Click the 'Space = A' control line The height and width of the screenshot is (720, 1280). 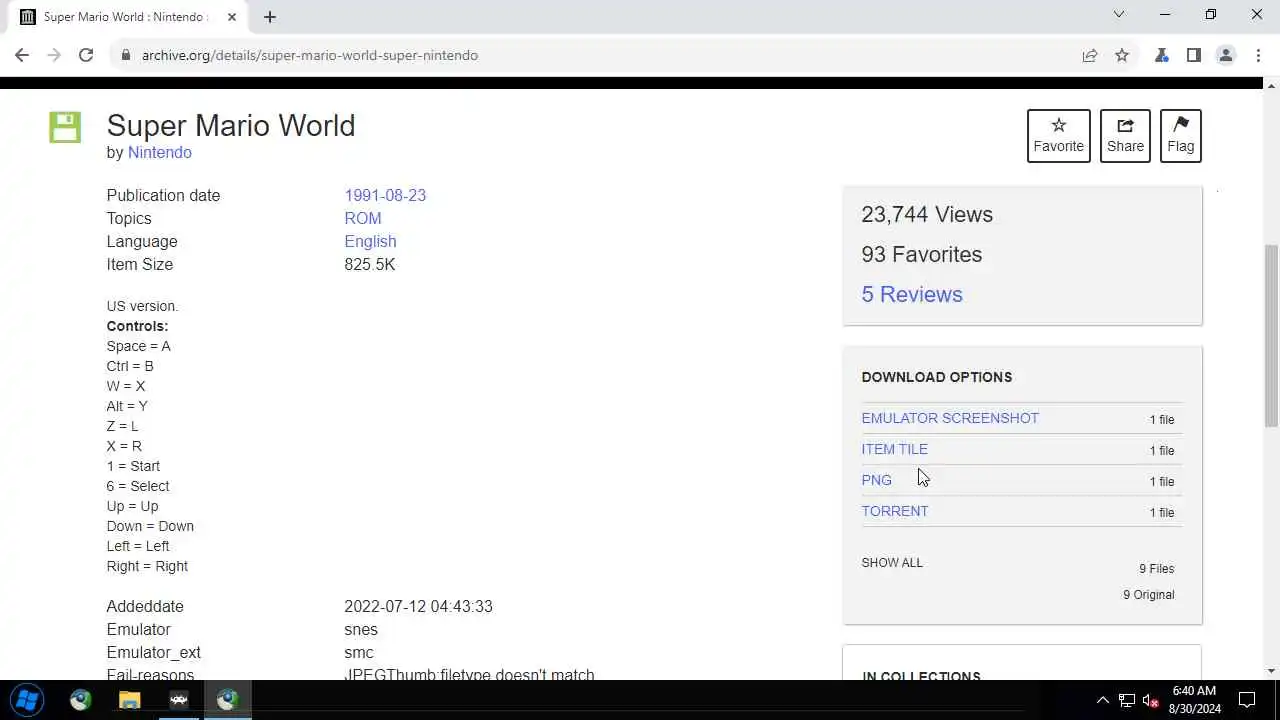(x=139, y=346)
